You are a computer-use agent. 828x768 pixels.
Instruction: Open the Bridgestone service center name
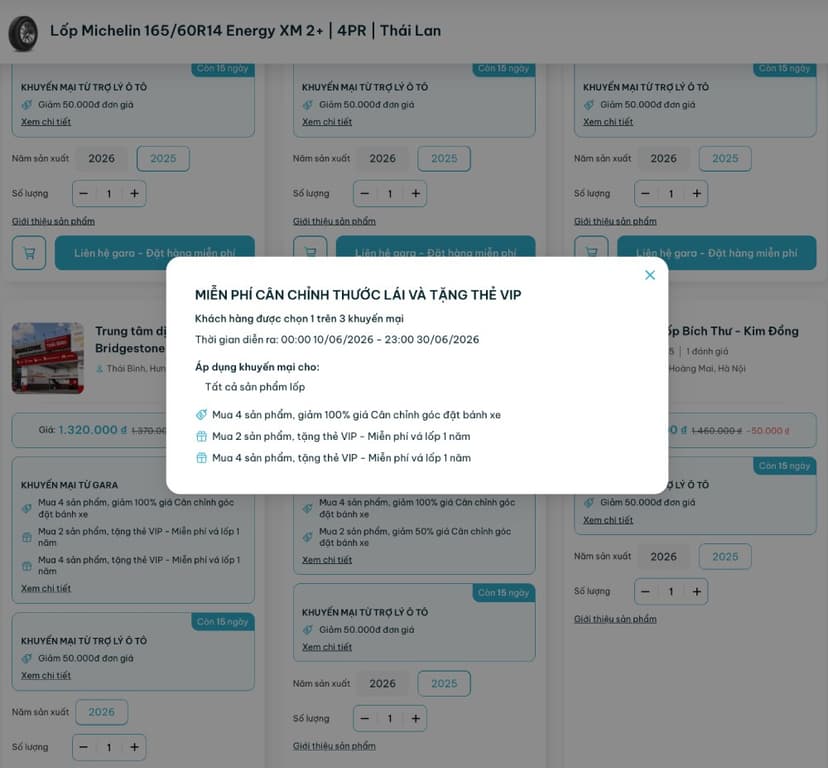(130, 340)
